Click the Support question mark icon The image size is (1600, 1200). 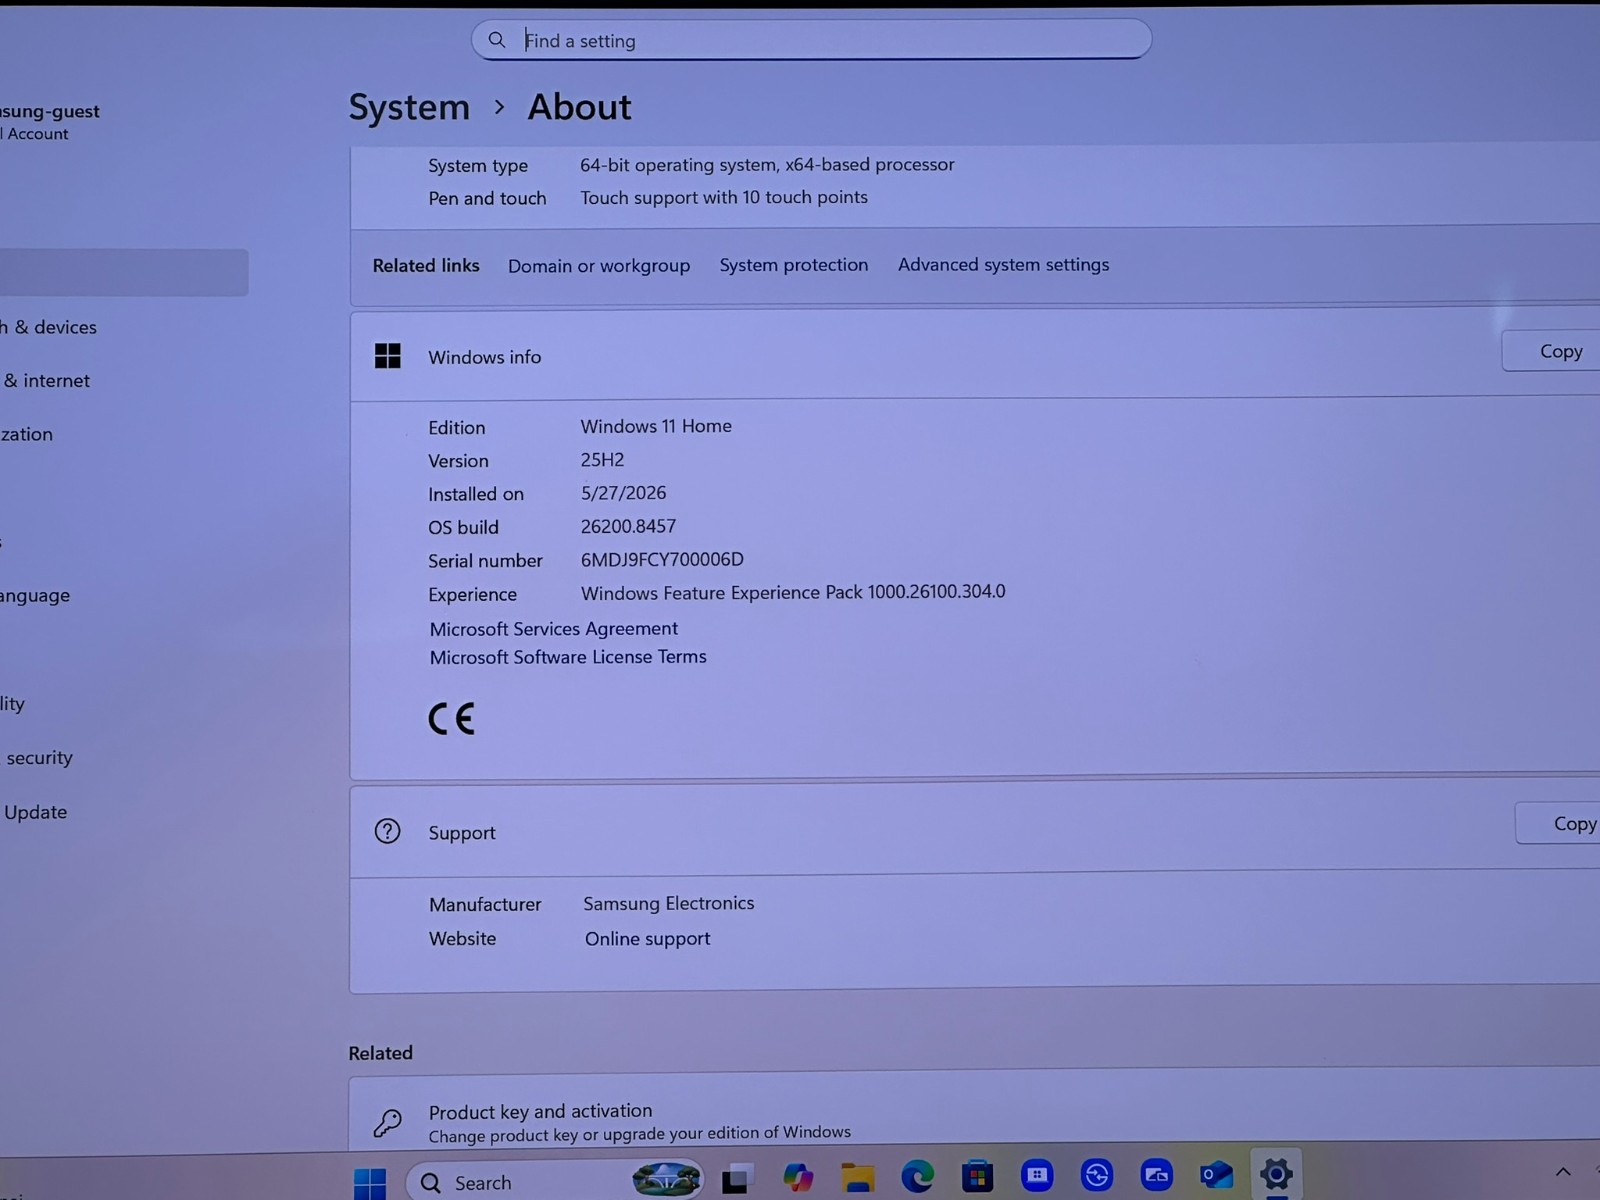(x=387, y=831)
